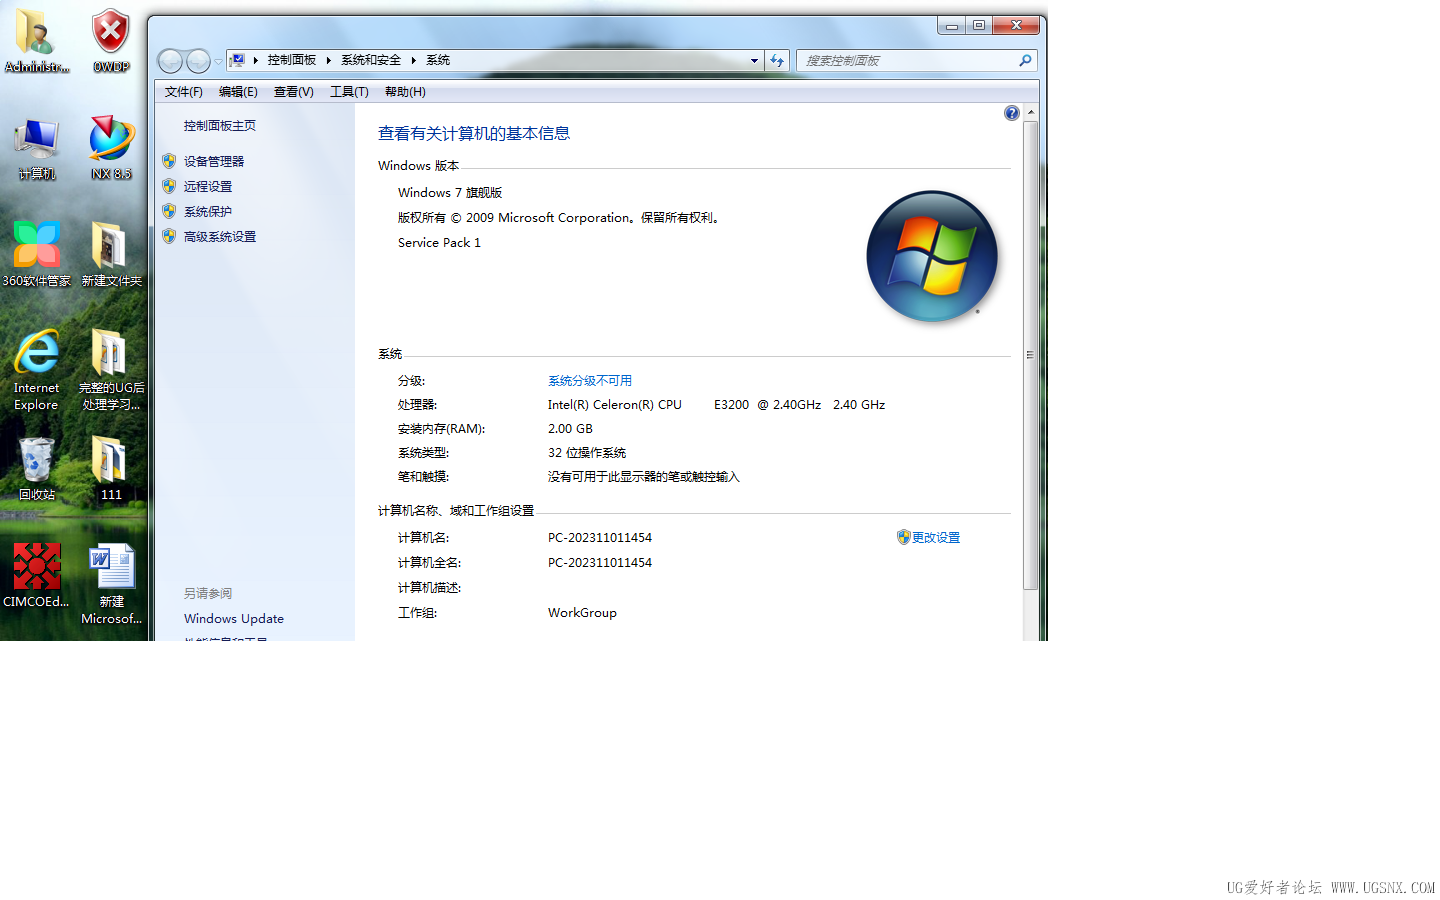Open the 新建 Microsoft Word document icon
This screenshot has width=1440, height=900.
click(111, 584)
